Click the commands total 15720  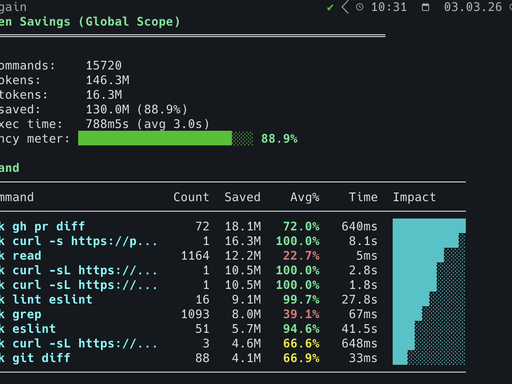coord(104,65)
